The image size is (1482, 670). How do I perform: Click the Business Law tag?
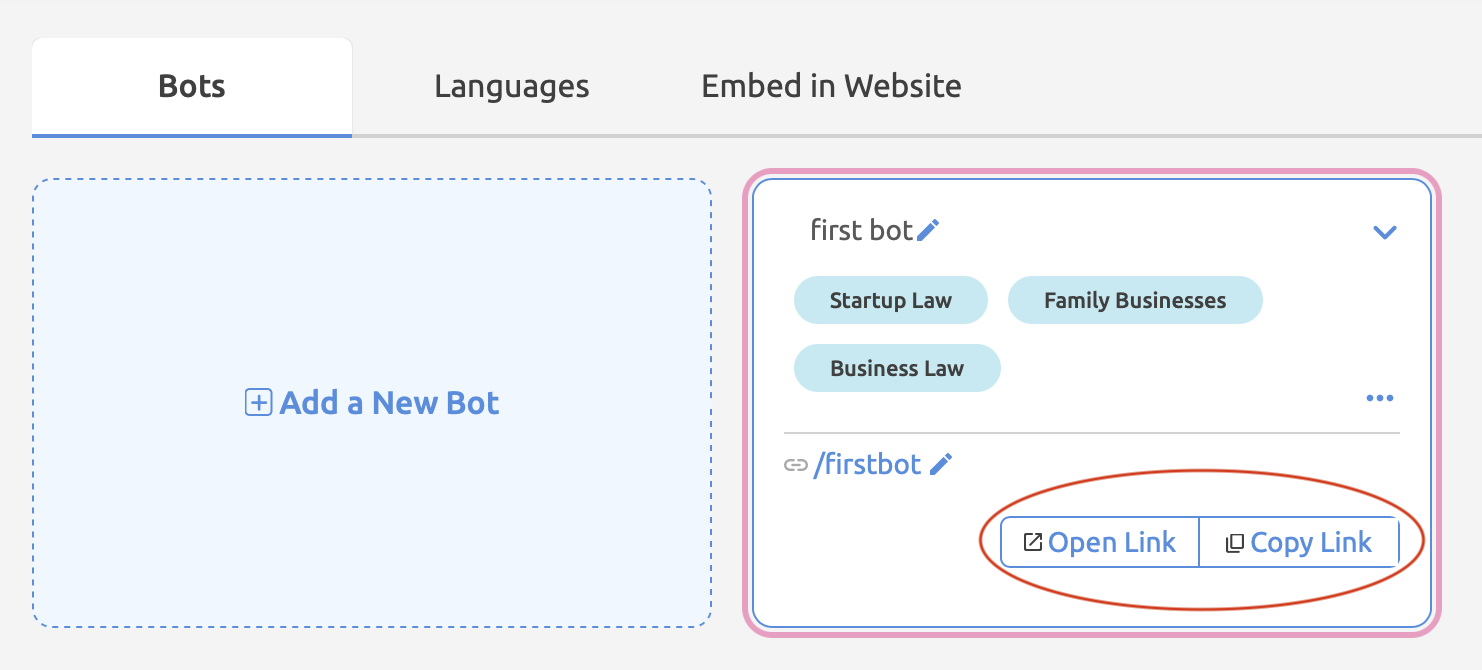(x=896, y=368)
